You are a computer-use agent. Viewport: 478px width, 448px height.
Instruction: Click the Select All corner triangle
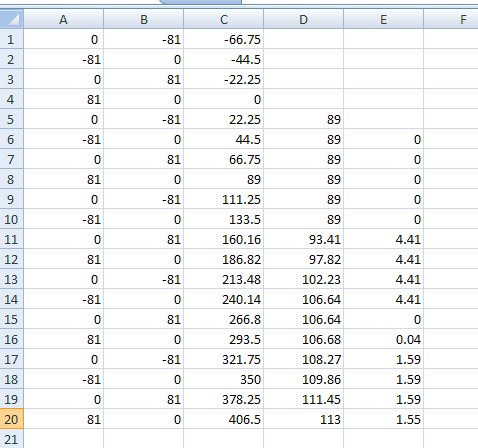click(12, 19)
